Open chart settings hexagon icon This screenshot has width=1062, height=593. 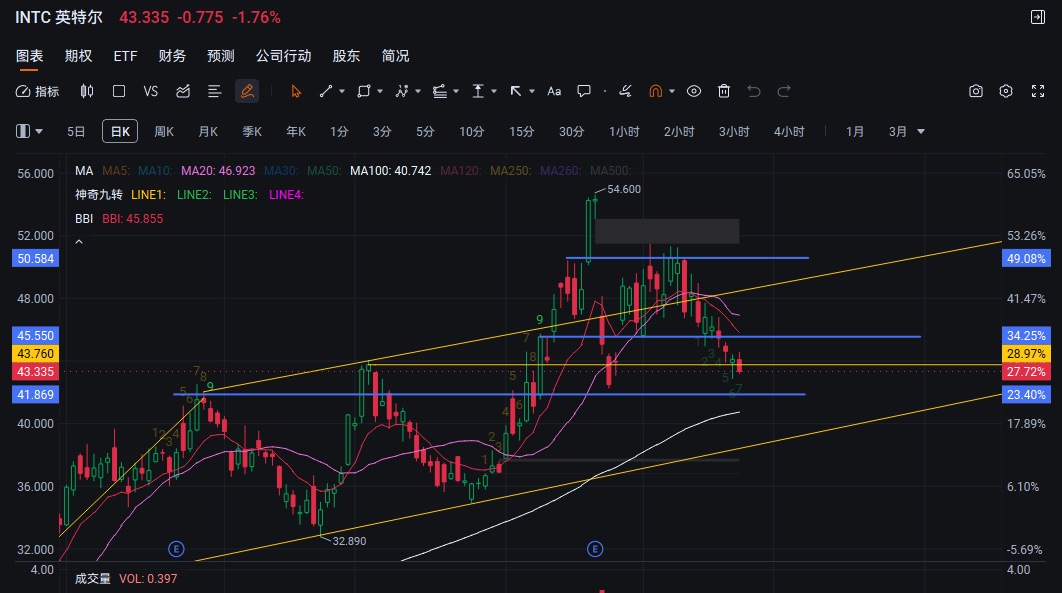pyautogui.click(x=1006, y=91)
